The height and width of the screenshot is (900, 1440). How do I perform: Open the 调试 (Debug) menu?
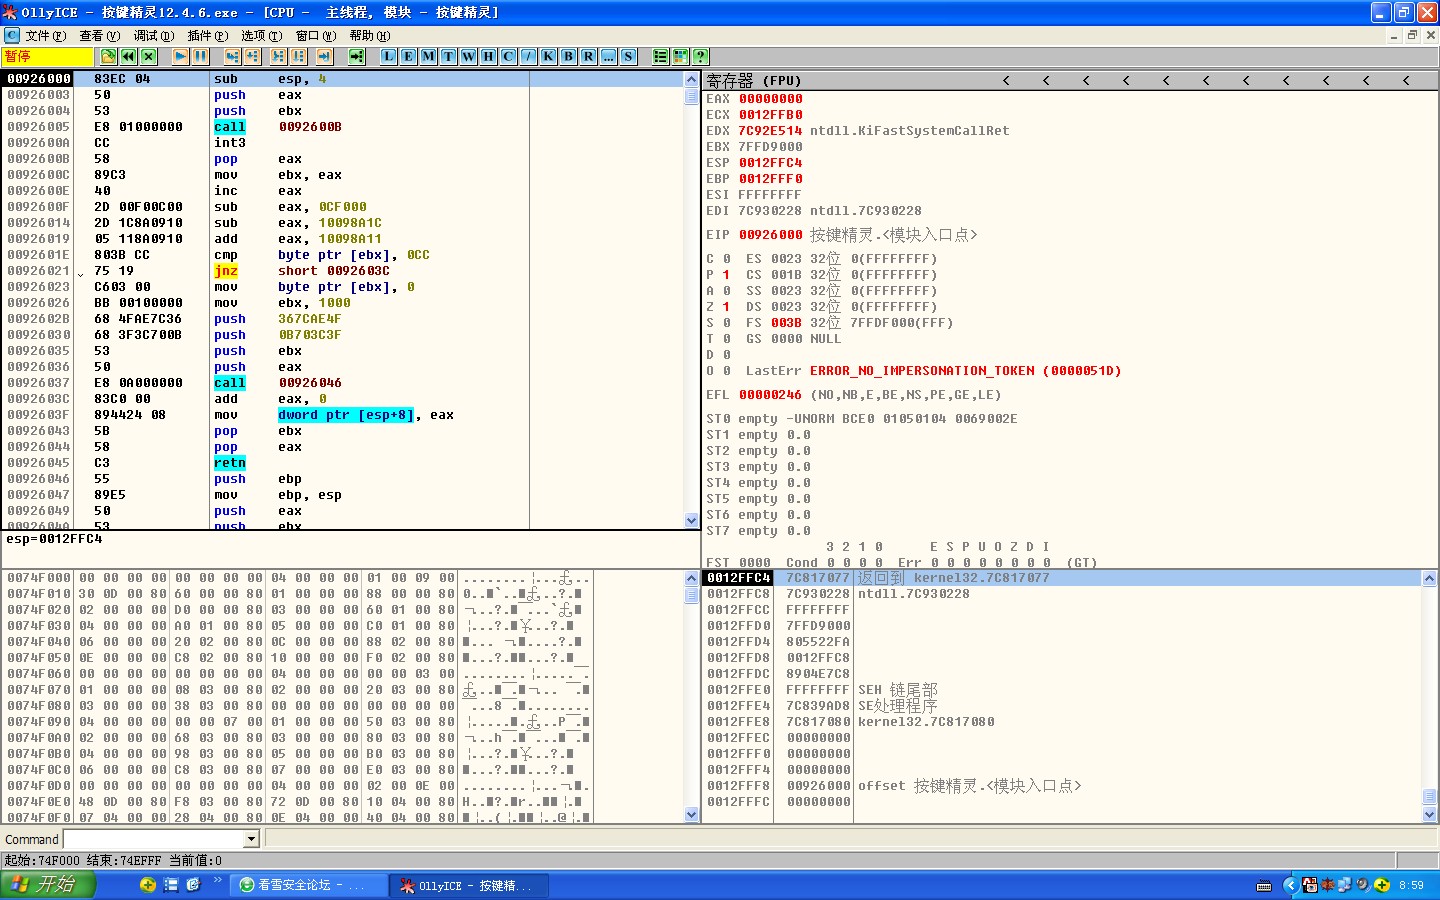coord(153,36)
